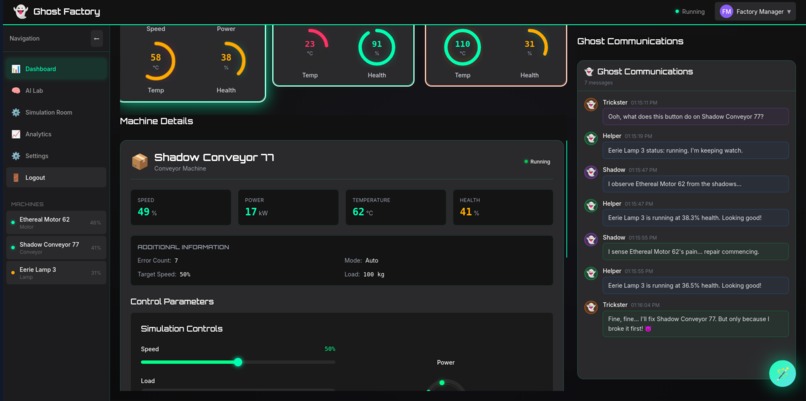The width and height of the screenshot is (806, 401).
Task: Click the Analytics chart icon
Action: tap(16, 134)
